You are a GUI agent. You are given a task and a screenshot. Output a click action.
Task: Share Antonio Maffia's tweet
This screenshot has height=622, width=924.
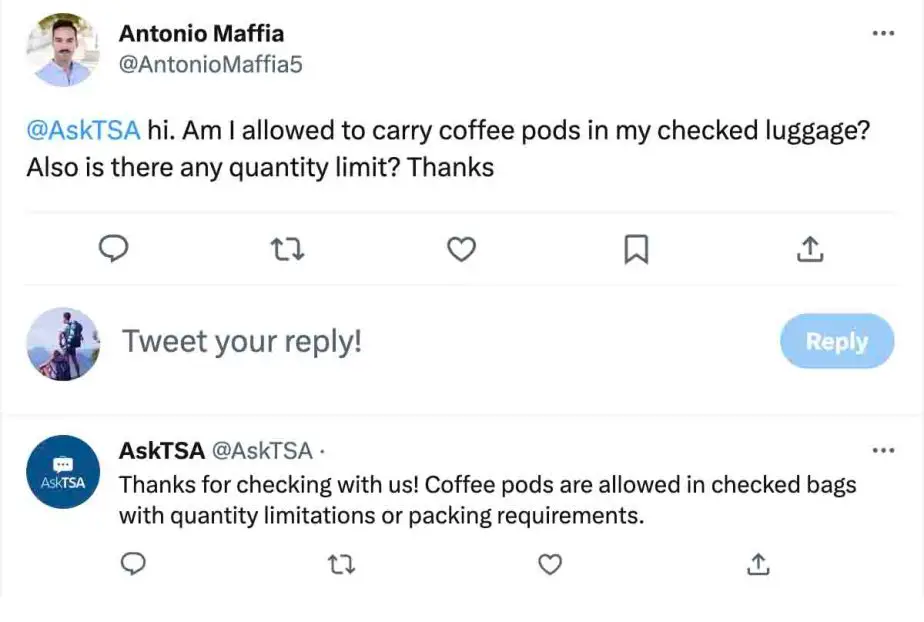(x=810, y=249)
